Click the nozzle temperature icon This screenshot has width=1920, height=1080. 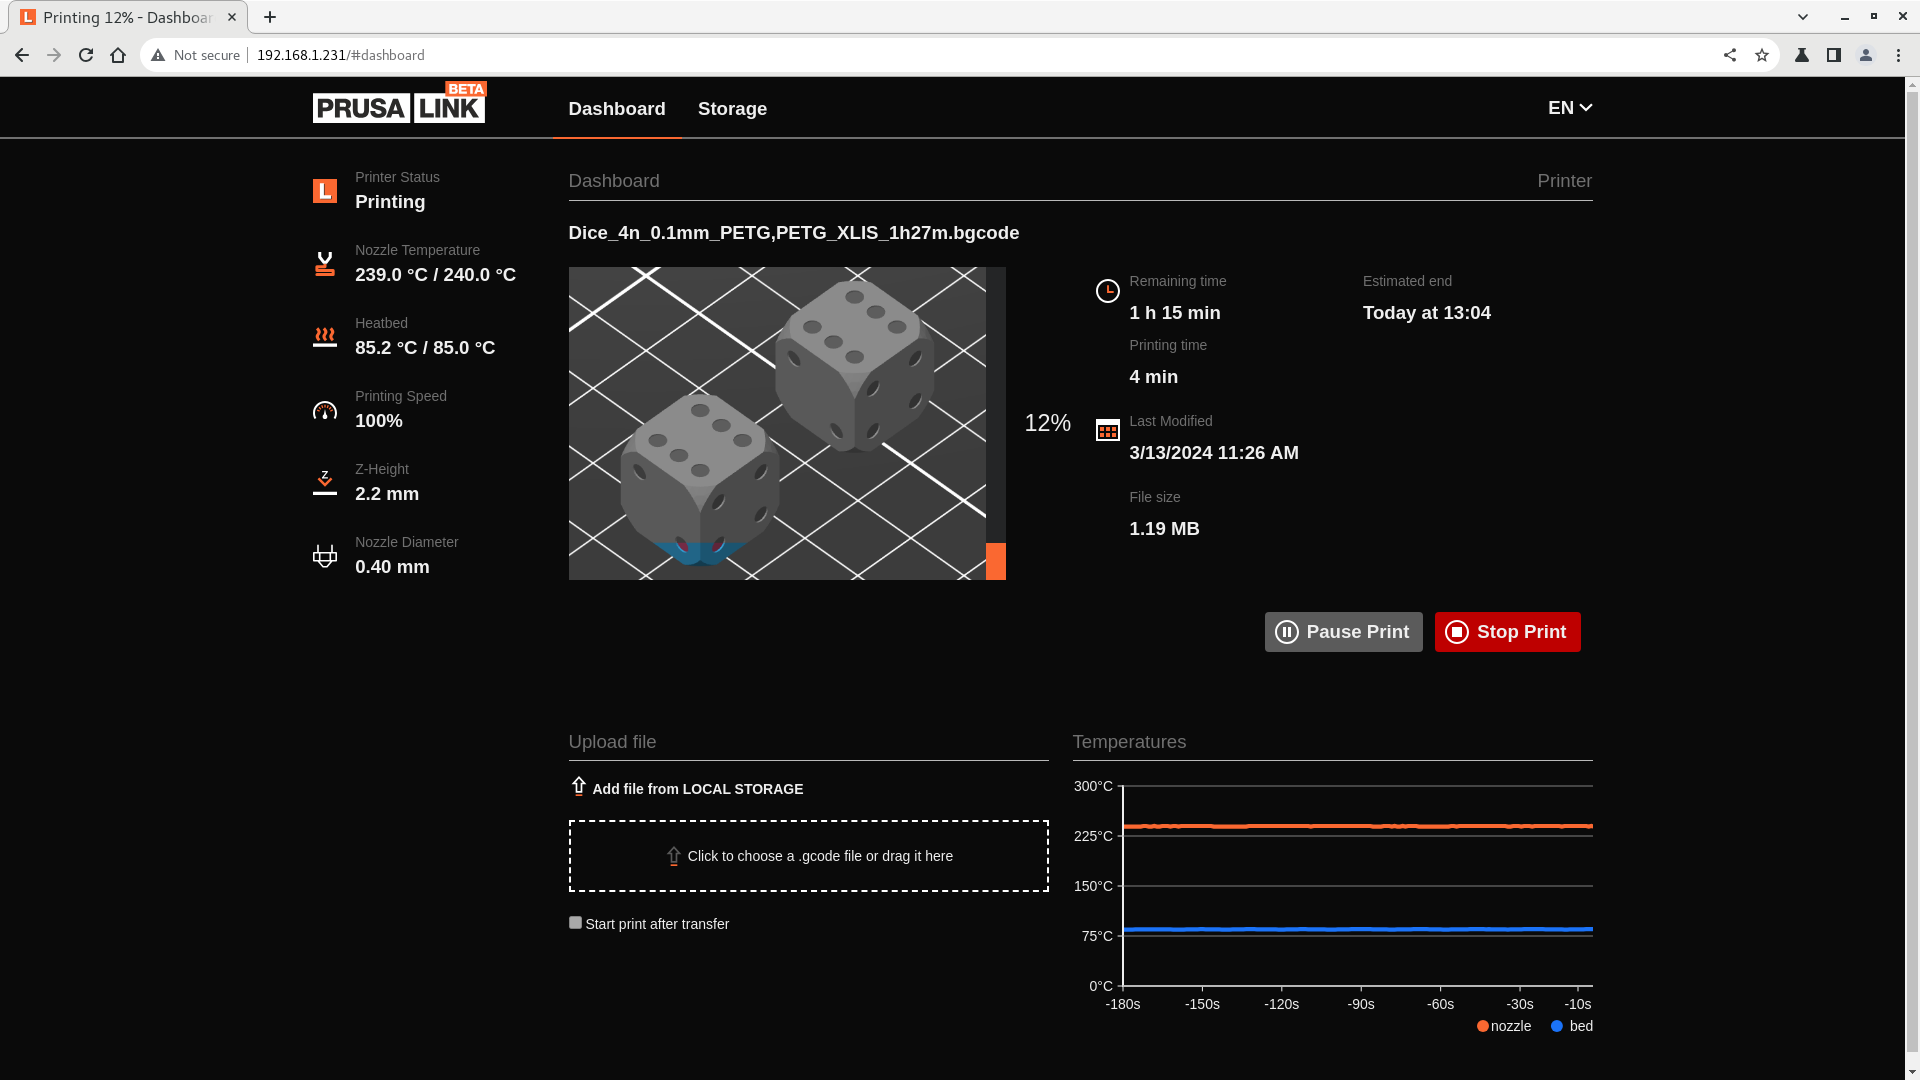tap(325, 264)
